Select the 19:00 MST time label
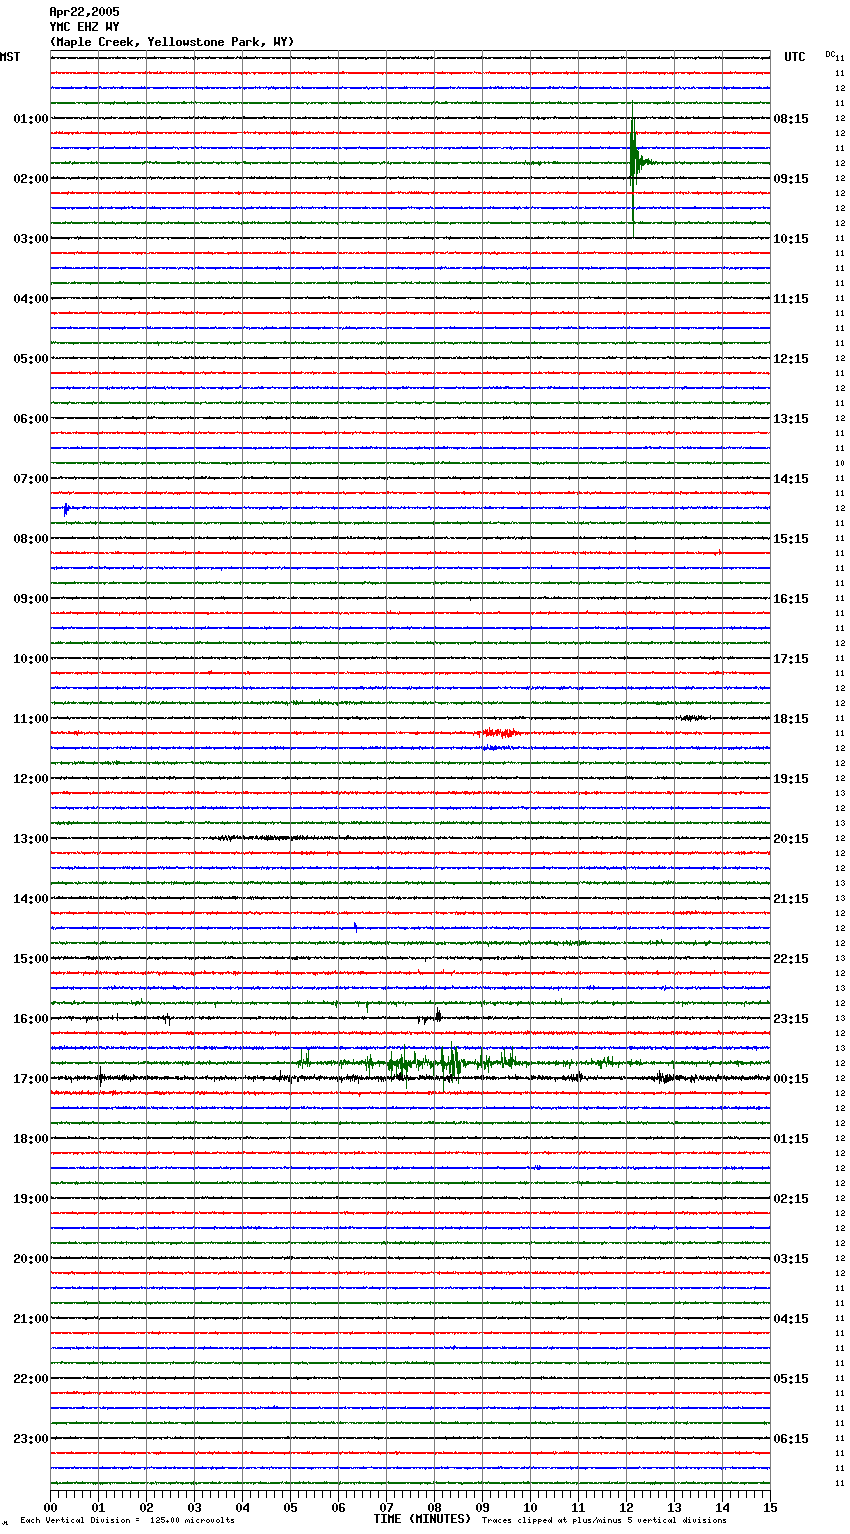Image resolution: width=850 pixels, height=1534 pixels. [31, 1199]
